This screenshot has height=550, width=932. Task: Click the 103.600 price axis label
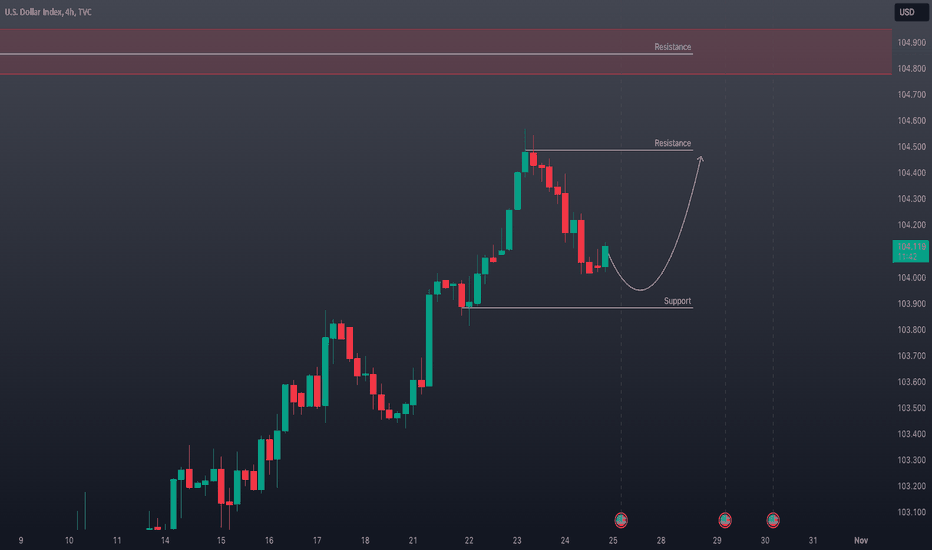tap(911, 382)
